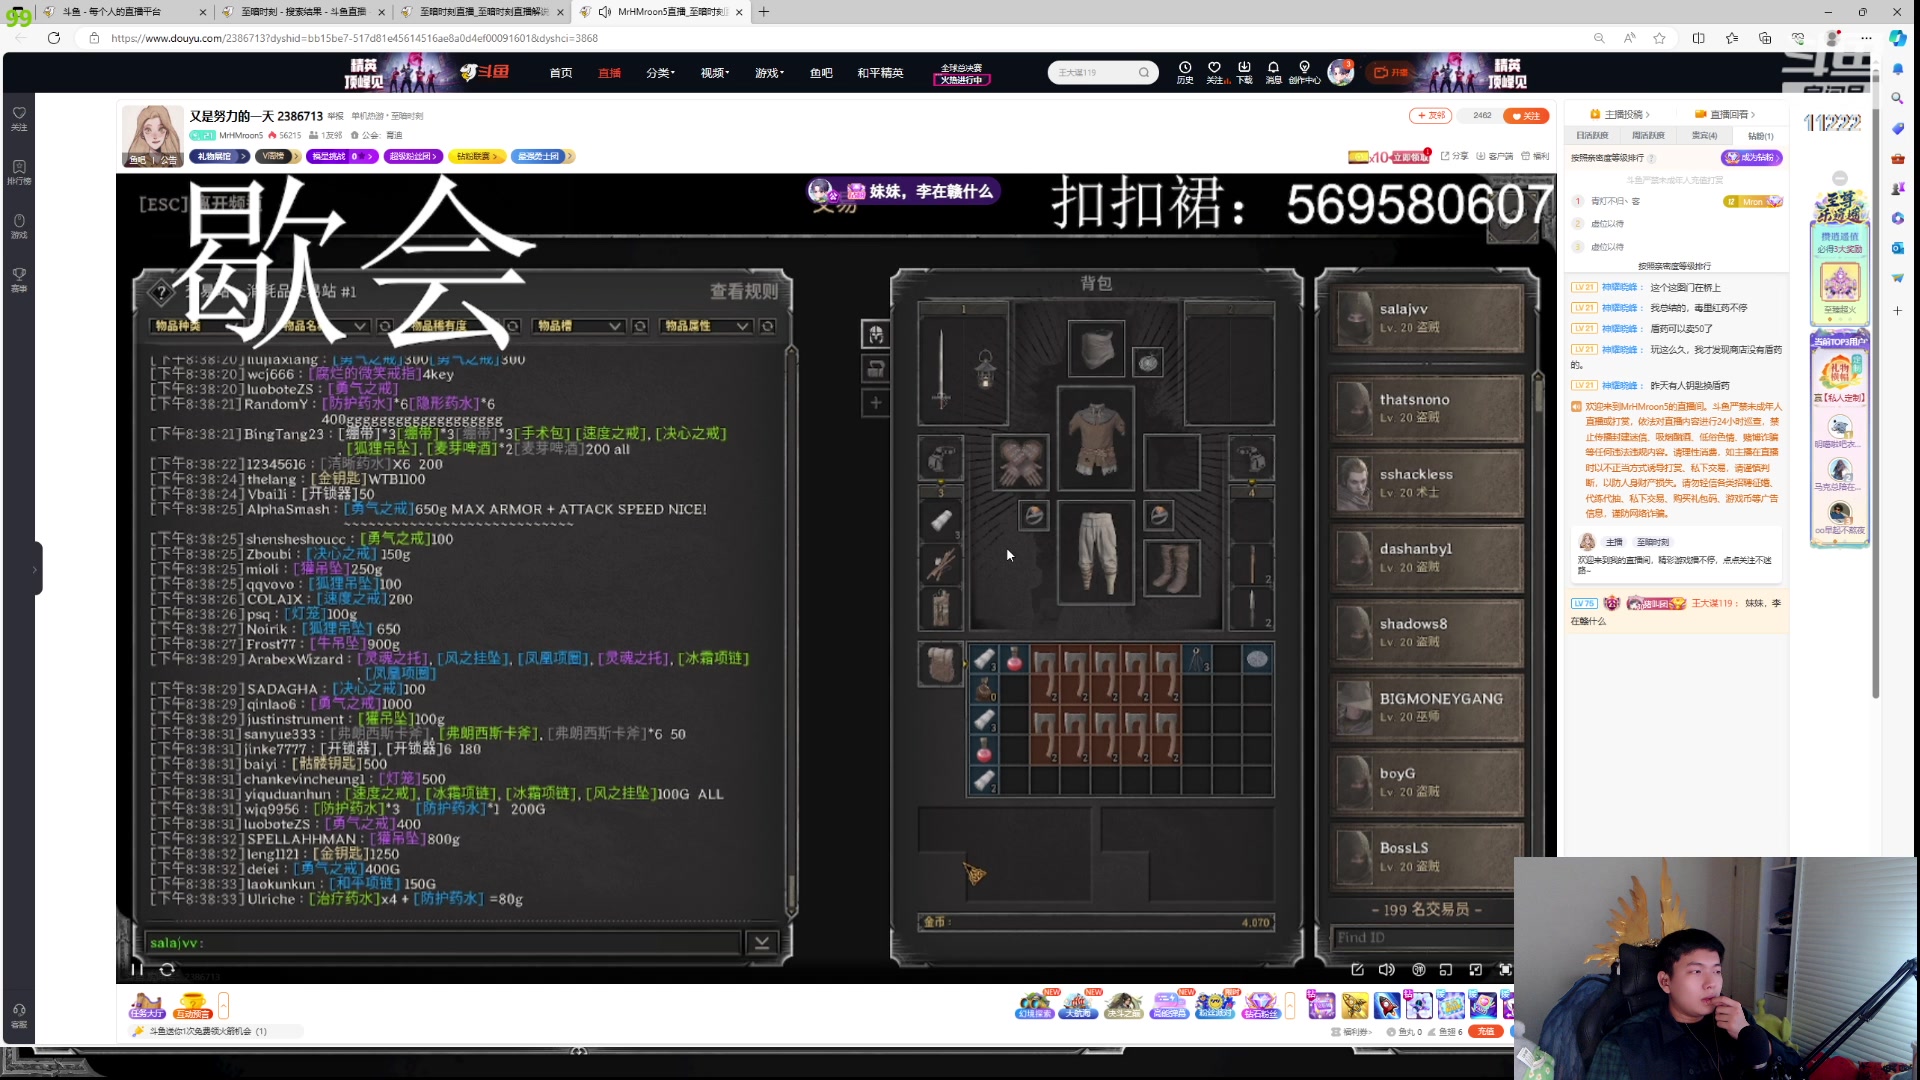Screen dimensions: 1920x1080
Task: Select 直播 in Douyu navigation
Action: point(610,73)
